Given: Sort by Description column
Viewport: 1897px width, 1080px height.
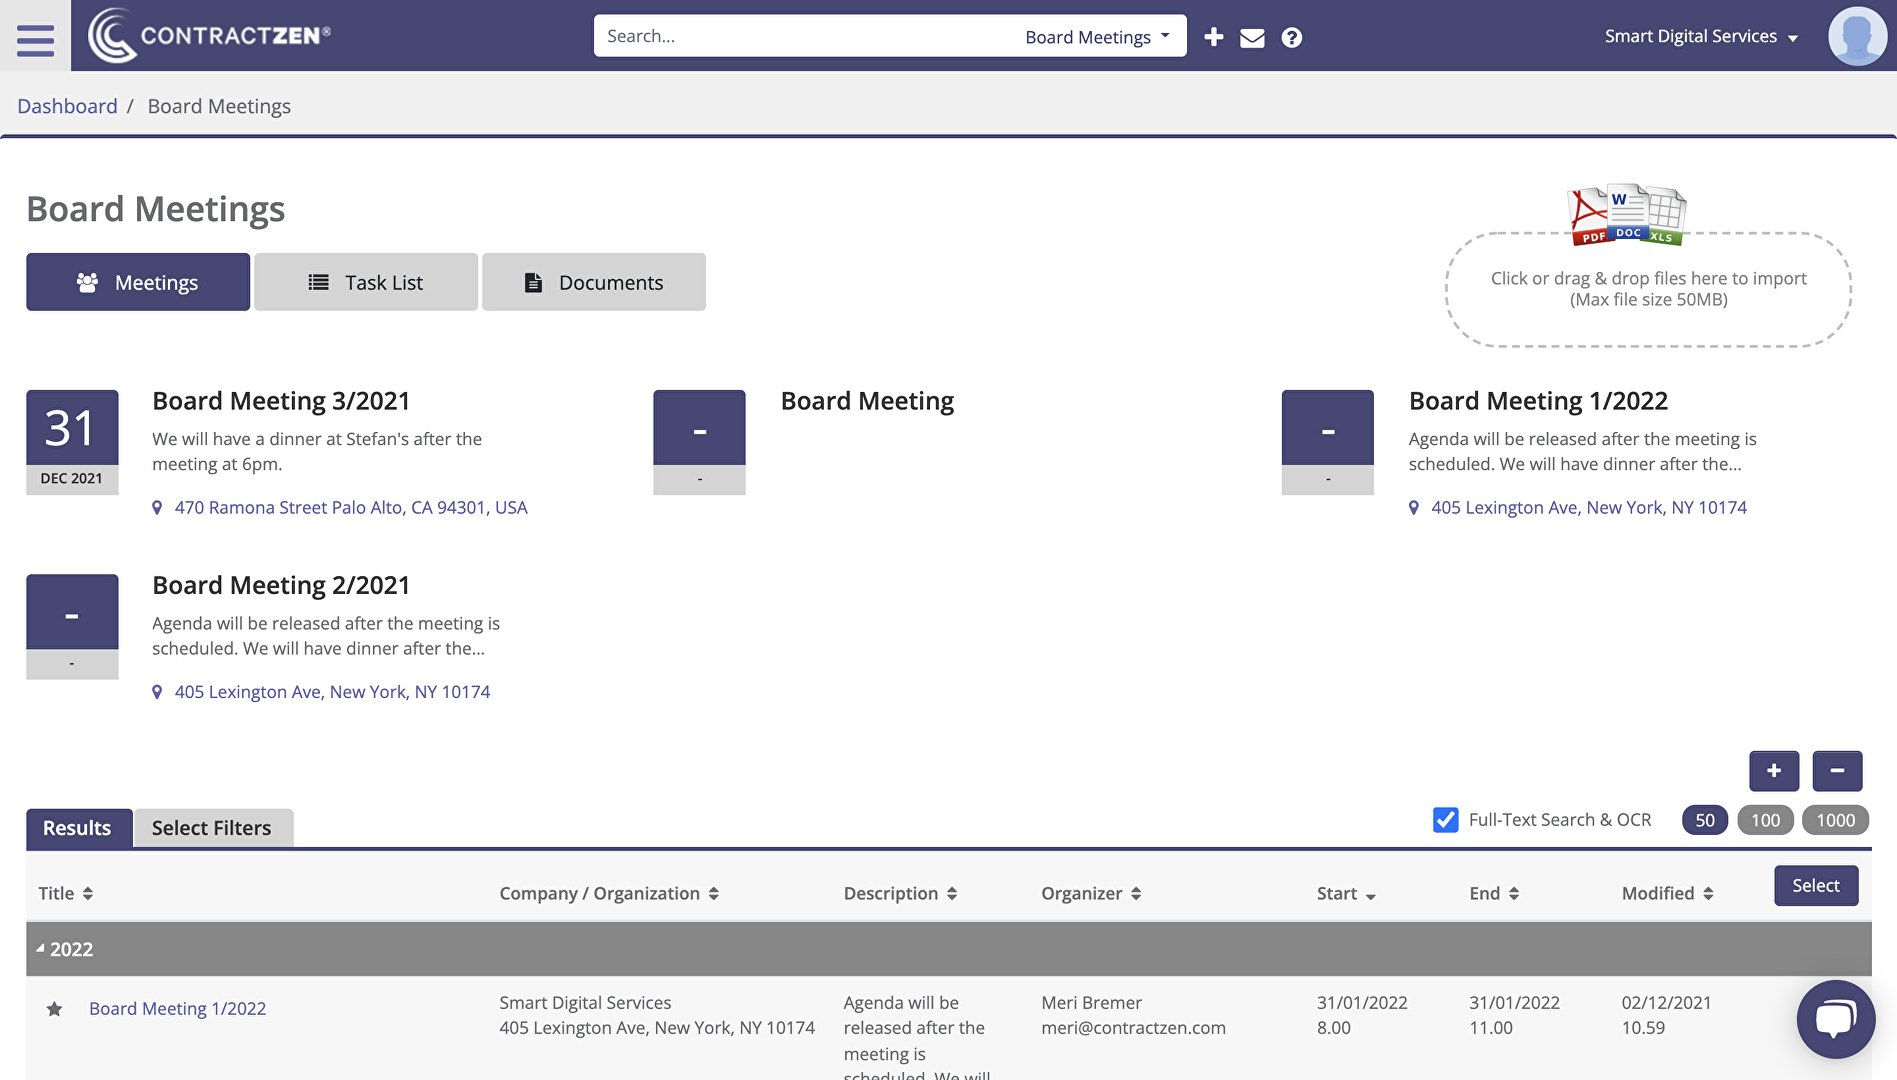Looking at the screenshot, I should (900, 893).
